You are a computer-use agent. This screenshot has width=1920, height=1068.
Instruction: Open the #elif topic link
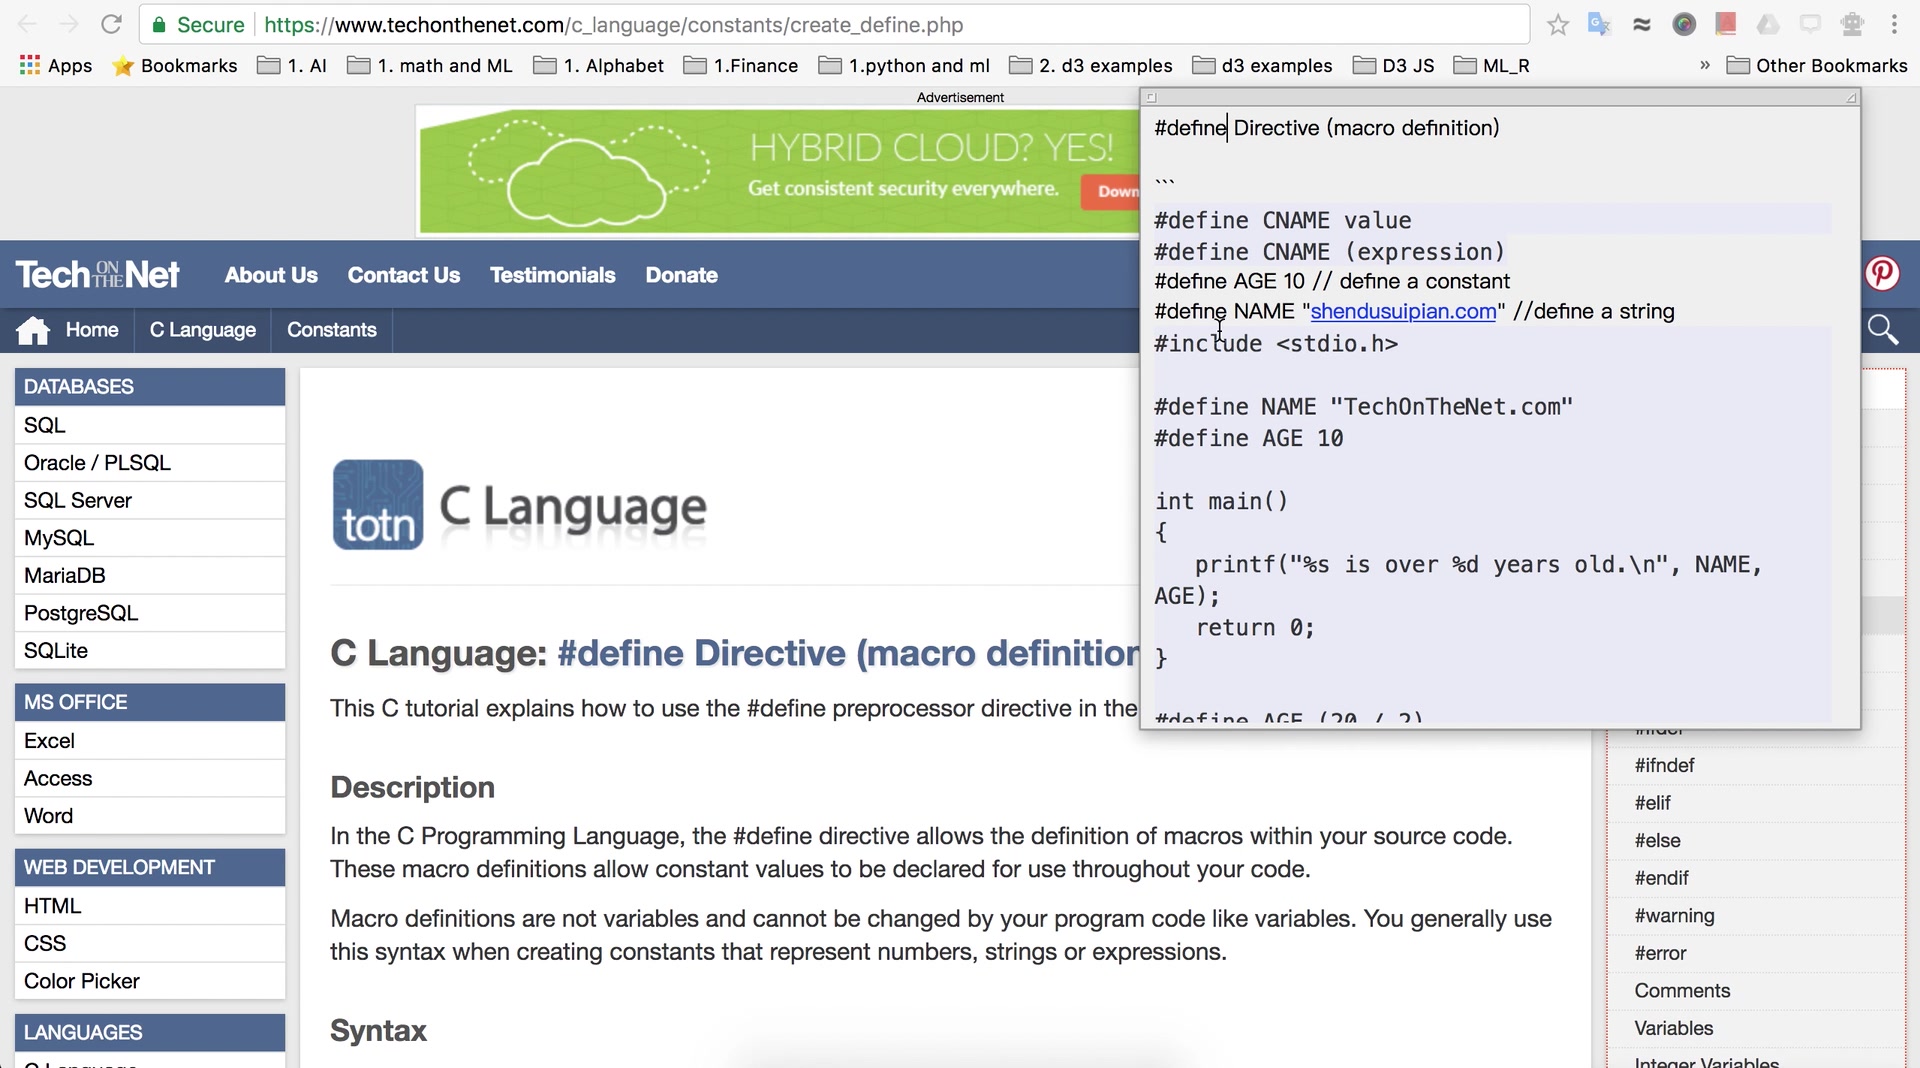[x=1652, y=803]
